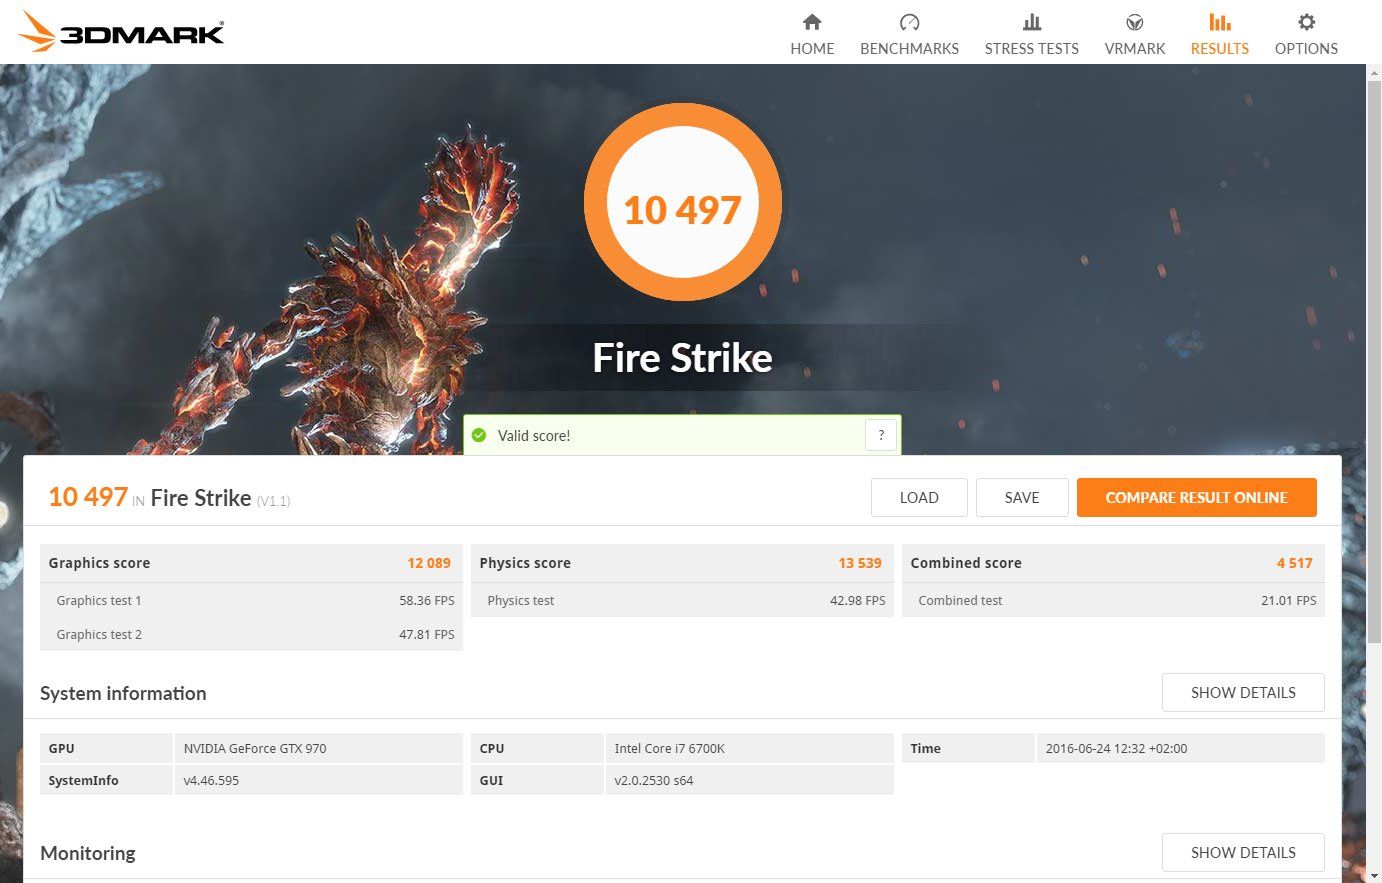Click the Home house icon

(x=812, y=22)
